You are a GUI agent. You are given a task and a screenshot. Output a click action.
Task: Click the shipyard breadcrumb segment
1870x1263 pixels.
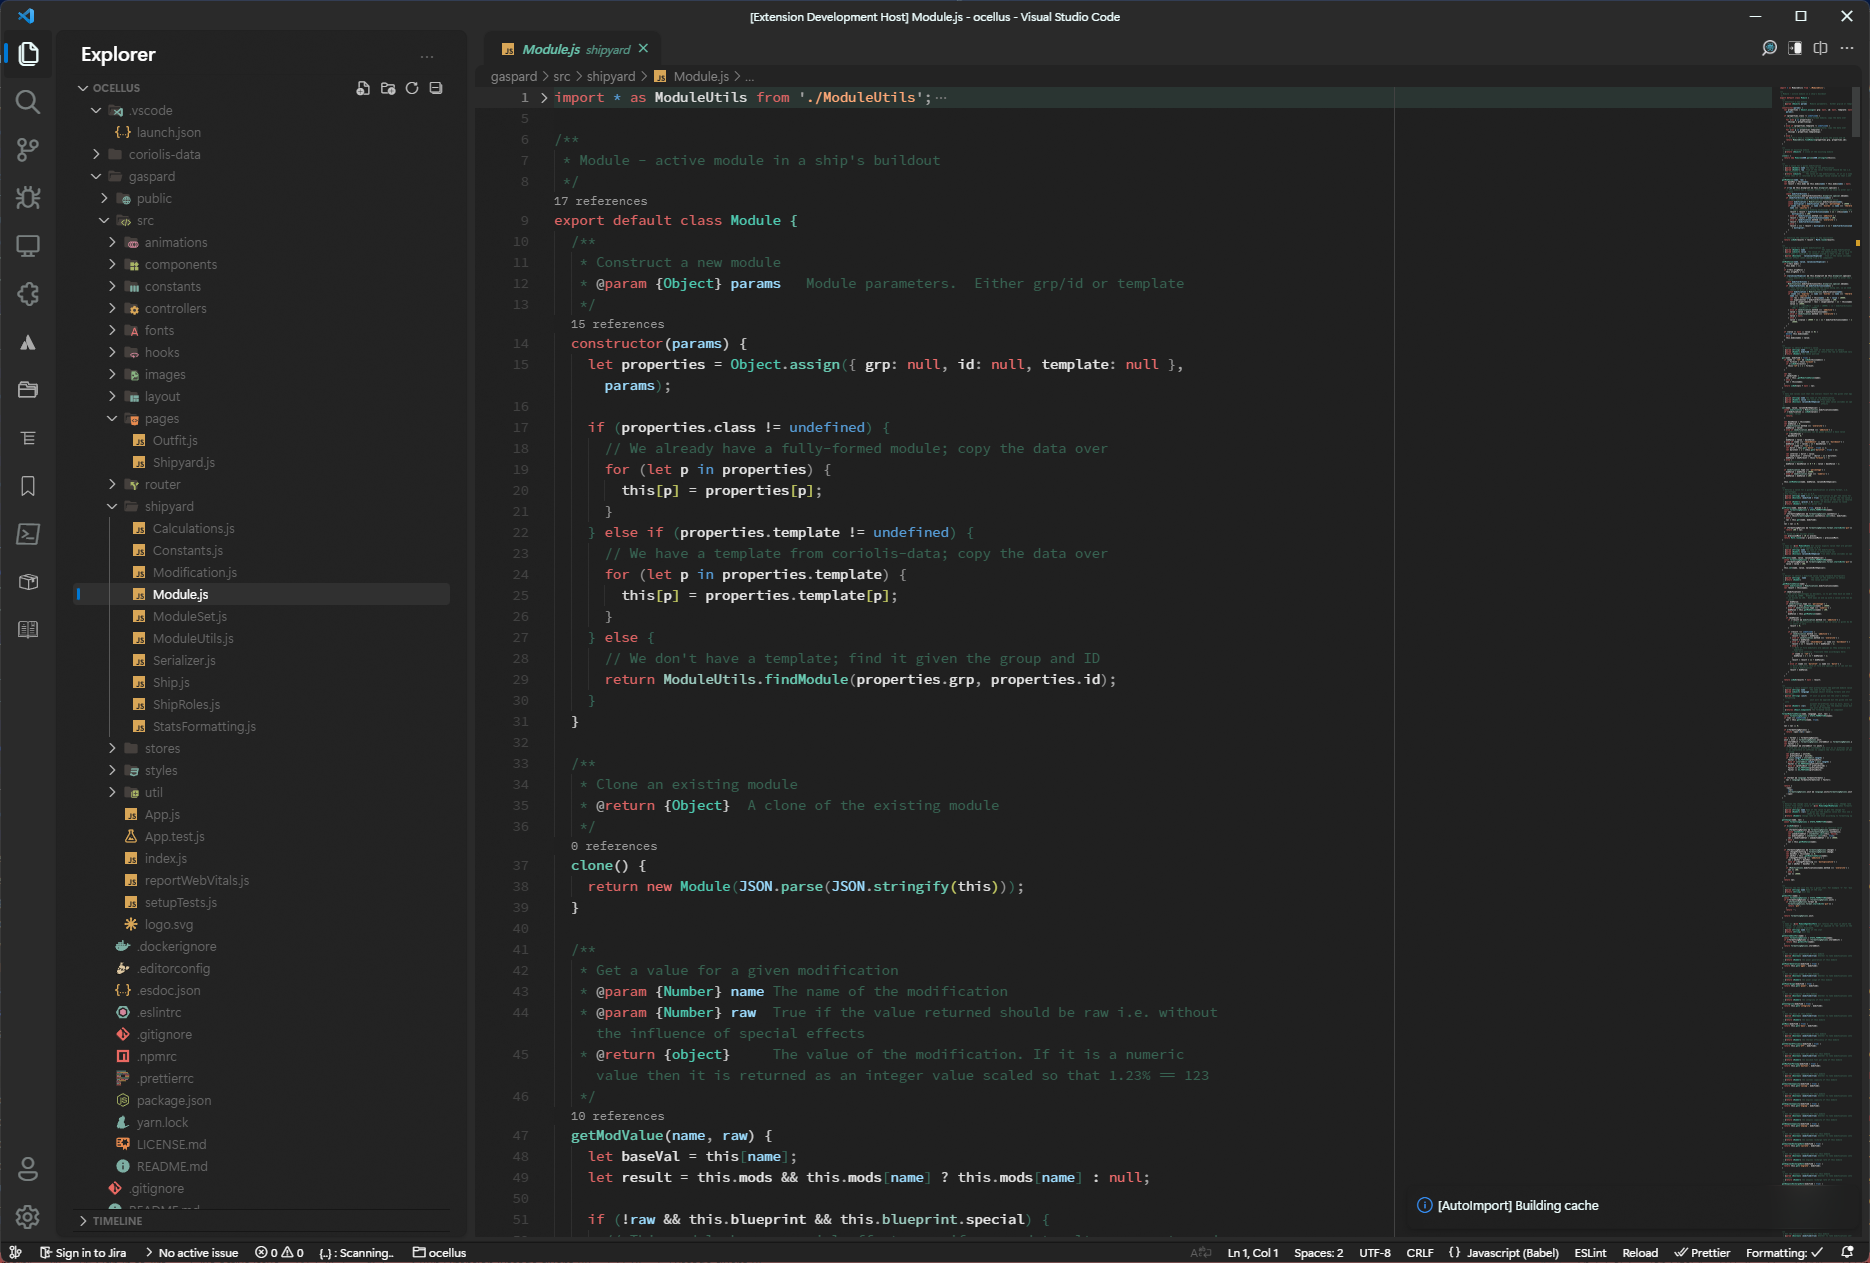pyautogui.click(x=611, y=76)
